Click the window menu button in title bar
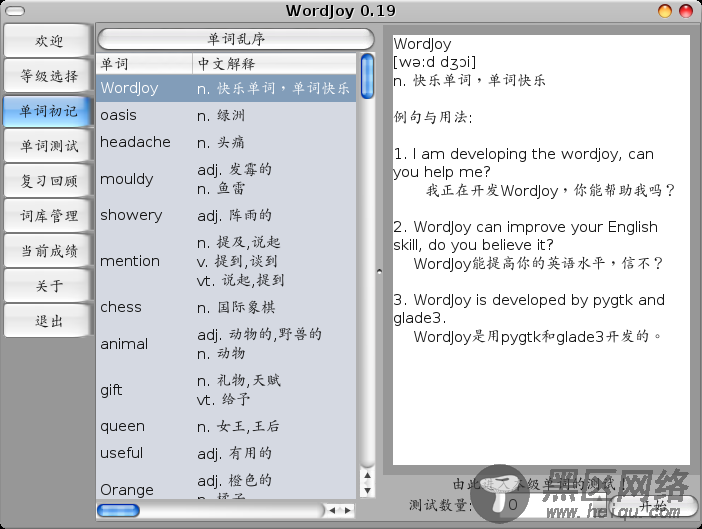The image size is (702, 529). [15, 11]
